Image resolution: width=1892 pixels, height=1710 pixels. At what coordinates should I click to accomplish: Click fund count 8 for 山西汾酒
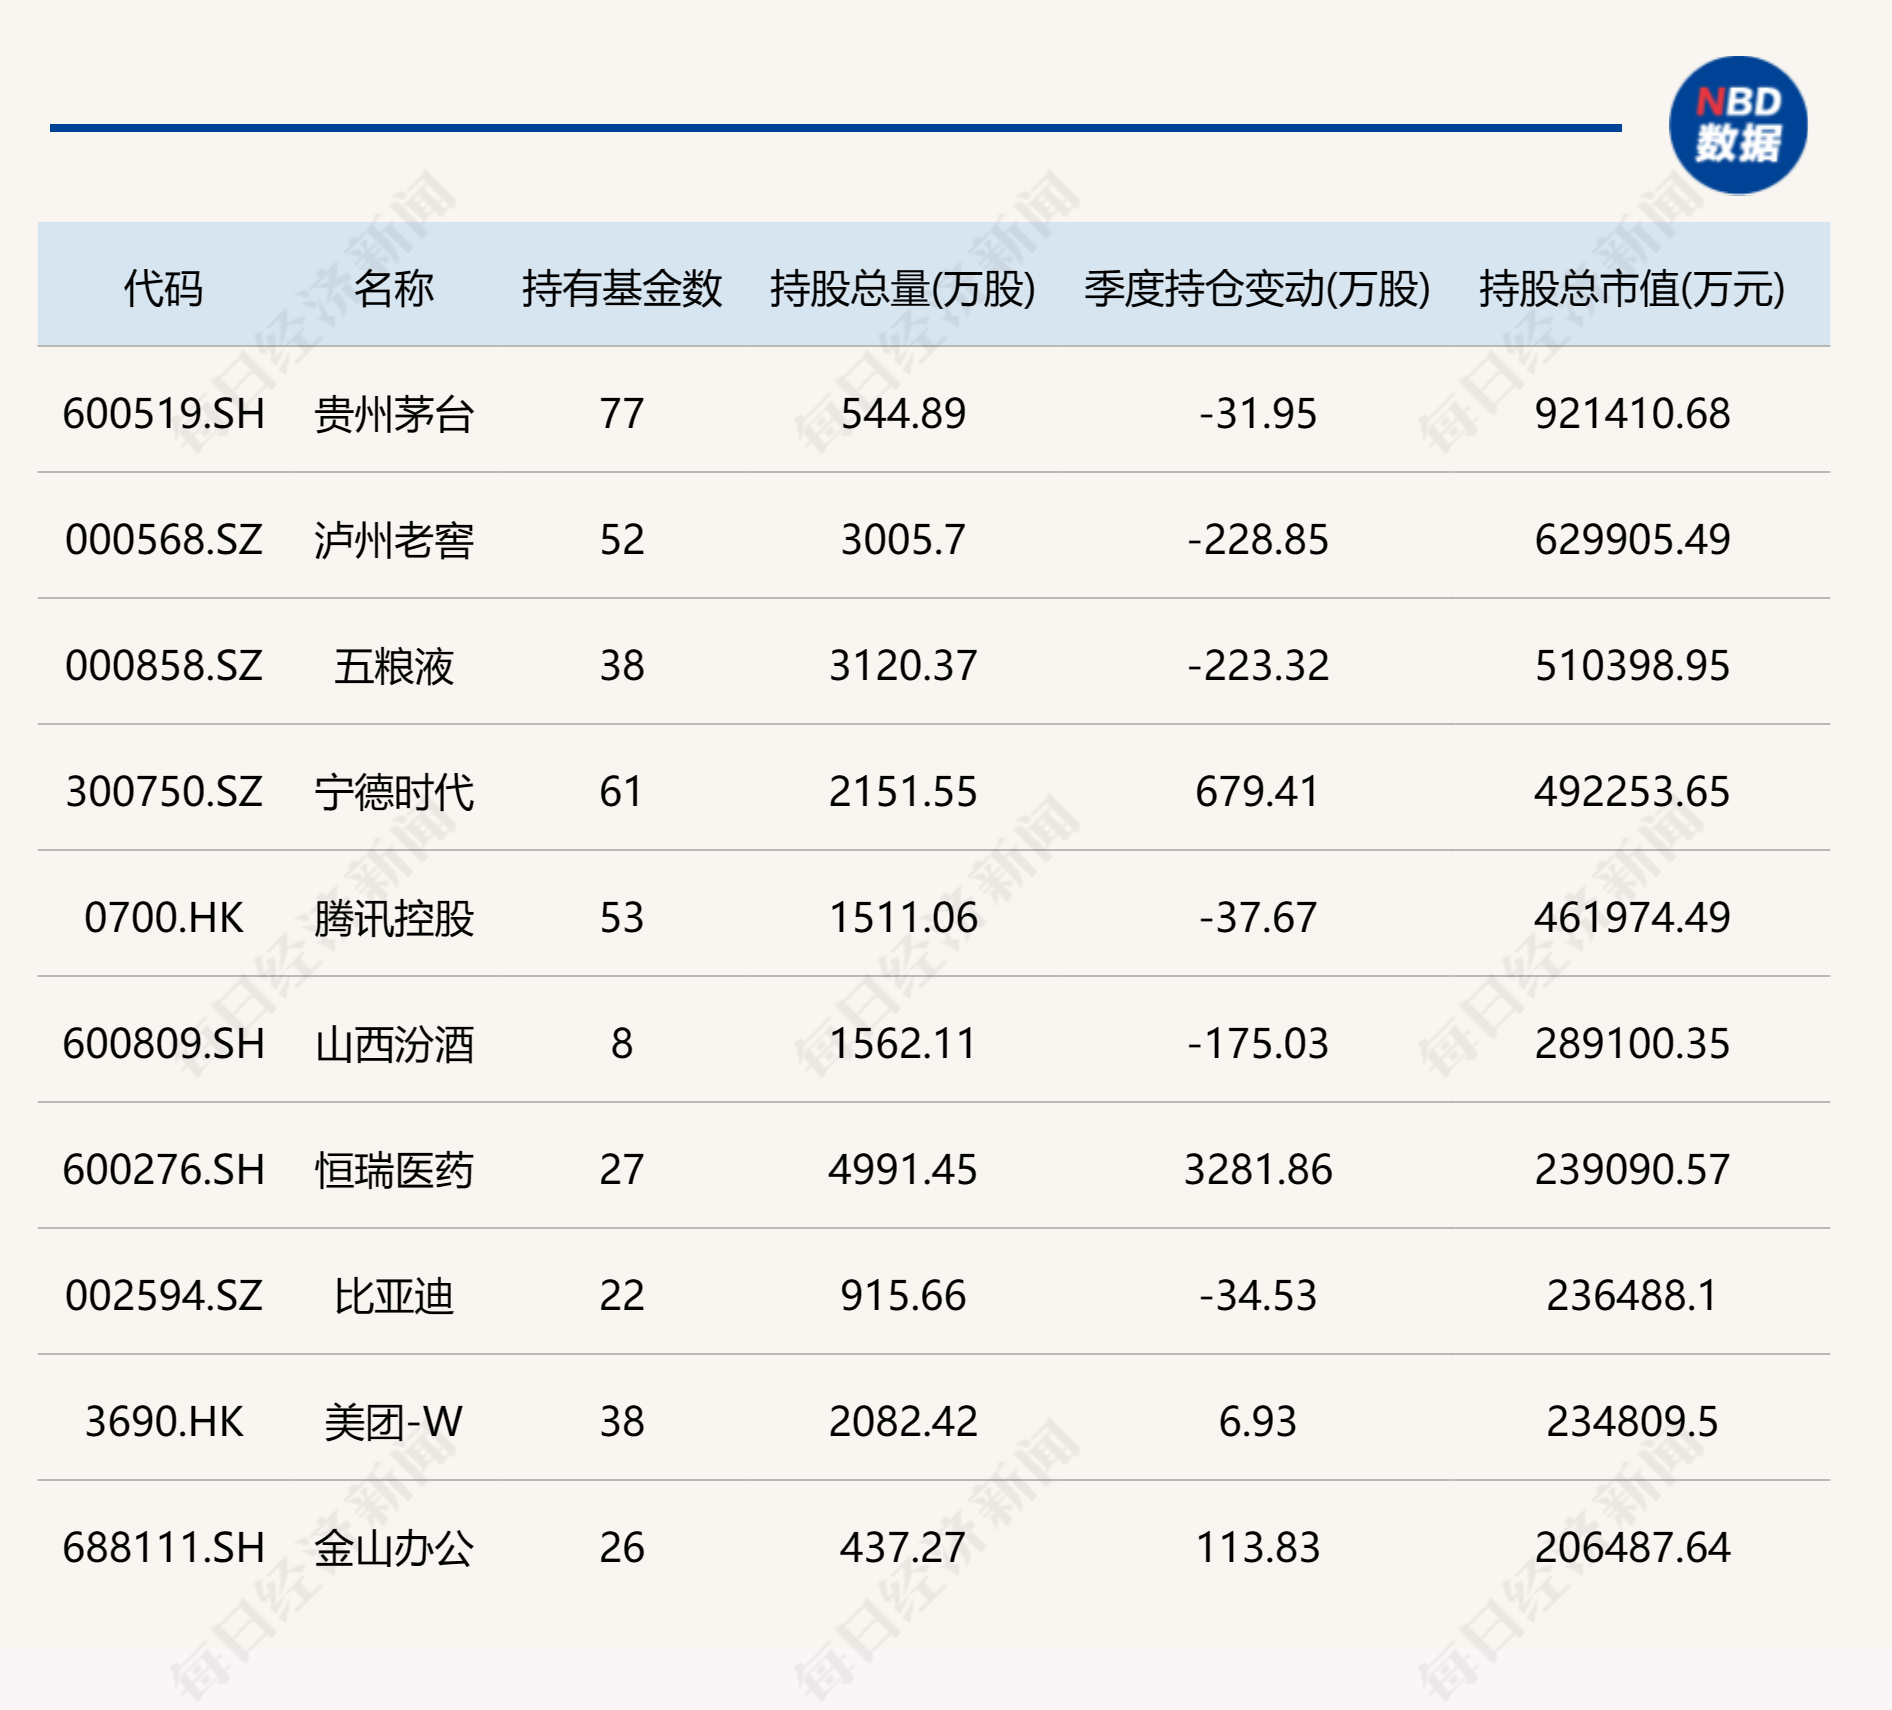[x=621, y=1044]
